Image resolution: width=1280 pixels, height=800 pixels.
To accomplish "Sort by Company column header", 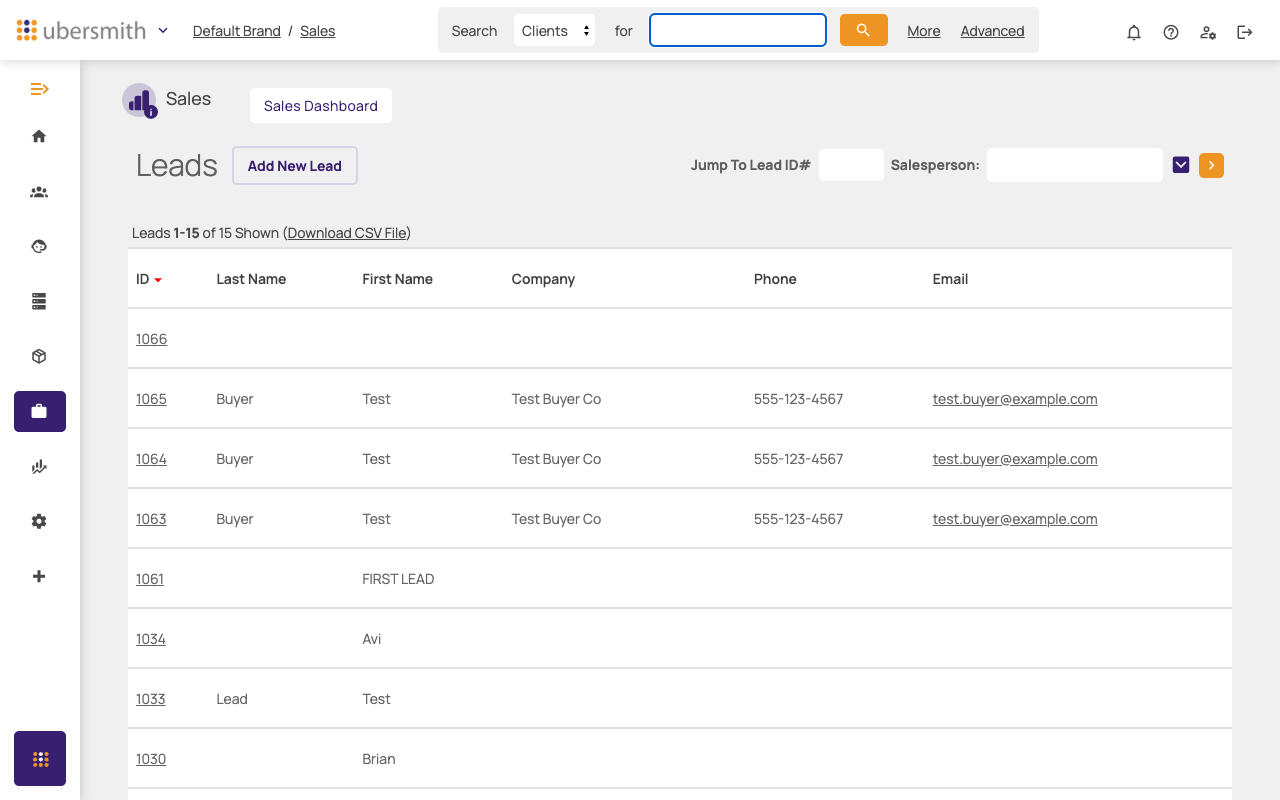I will (543, 279).
